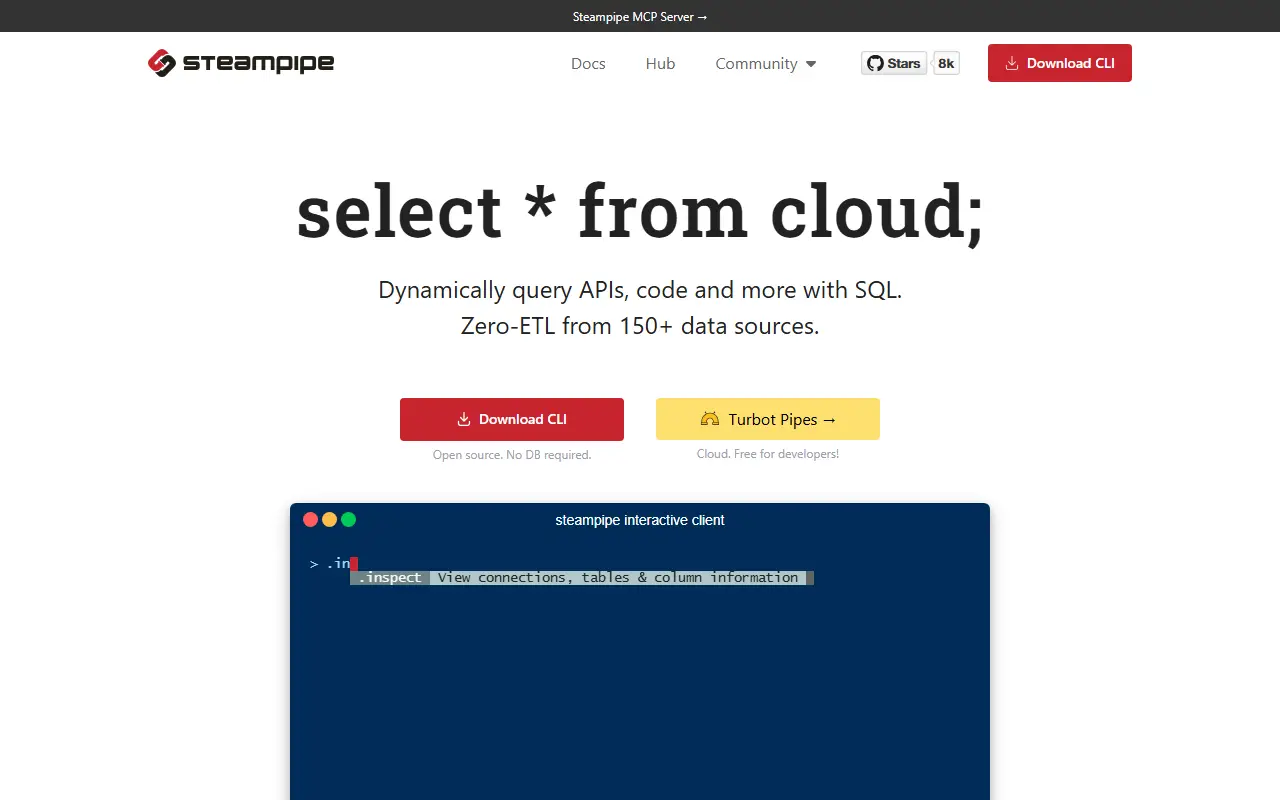This screenshot has height=800, width=1280.
Task: Open the yellow Turbot Pipes button
Action: coord(768,419)
